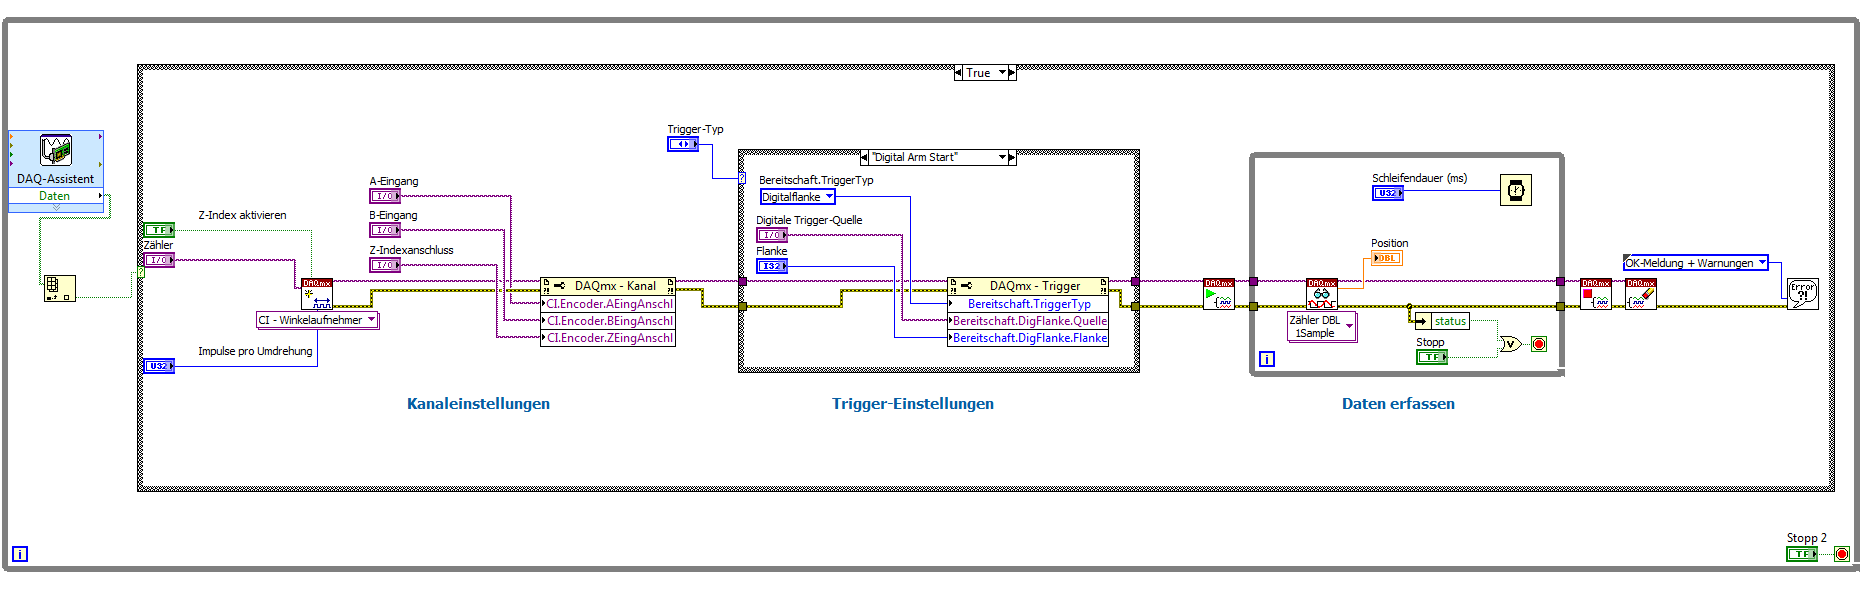The width and height of the screenshot is (1868, 601).
Task: Click the Schleifendauer (ms) U32 terminal
Action: point(1388,193)
